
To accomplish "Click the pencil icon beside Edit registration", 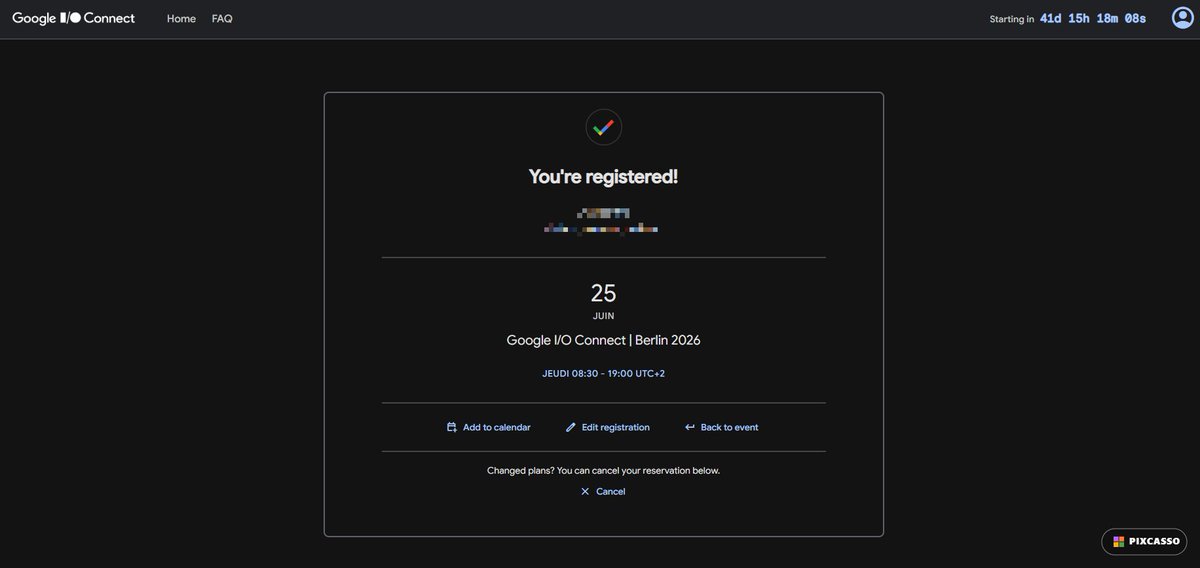I will pyautogui.click(x=571, y=427).
